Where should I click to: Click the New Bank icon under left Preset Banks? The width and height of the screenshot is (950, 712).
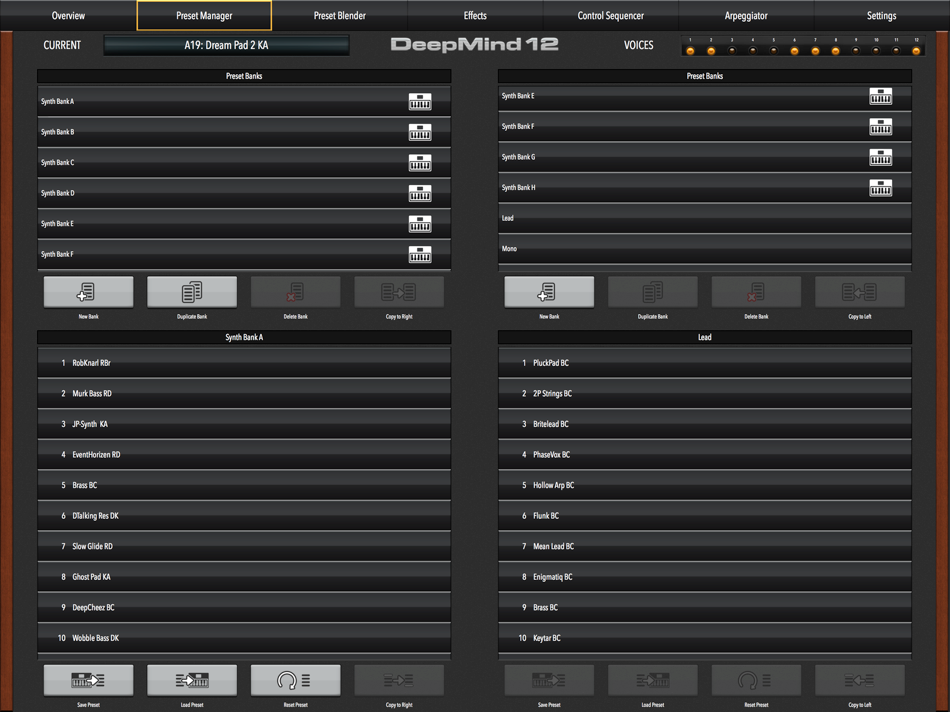point(88,291)
